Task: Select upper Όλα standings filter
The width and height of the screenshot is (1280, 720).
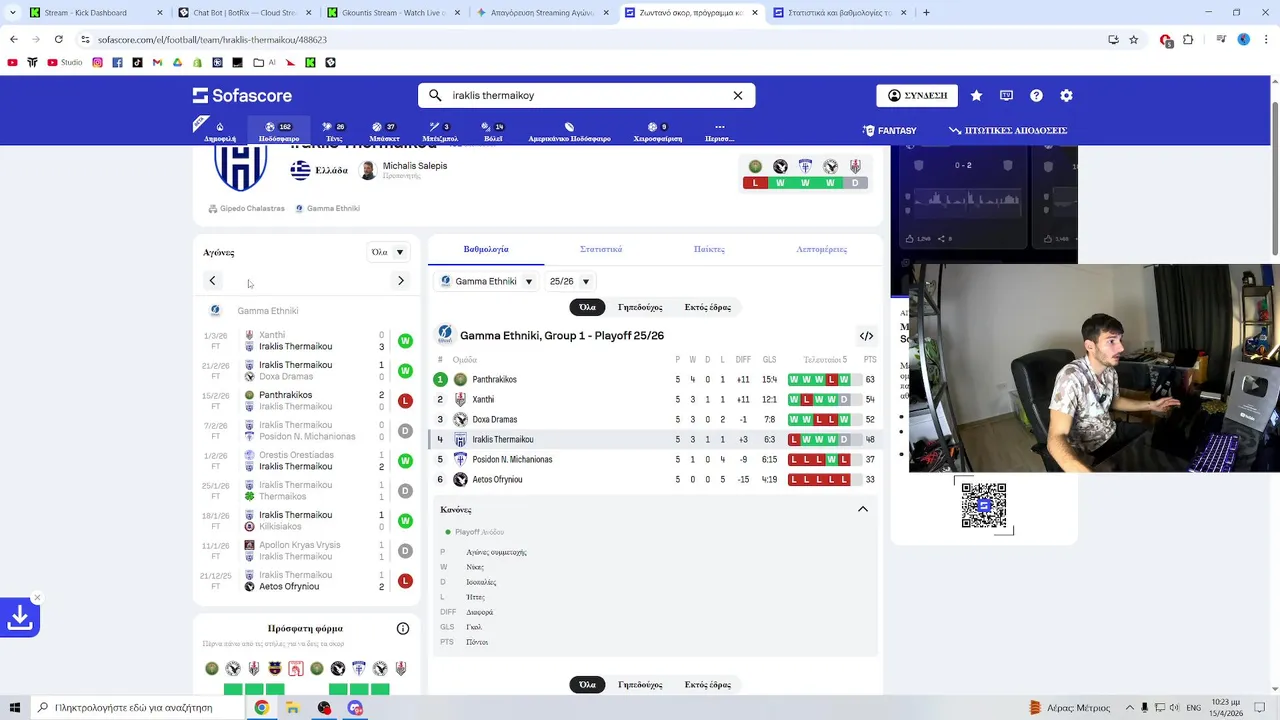Action: point(587,307)
